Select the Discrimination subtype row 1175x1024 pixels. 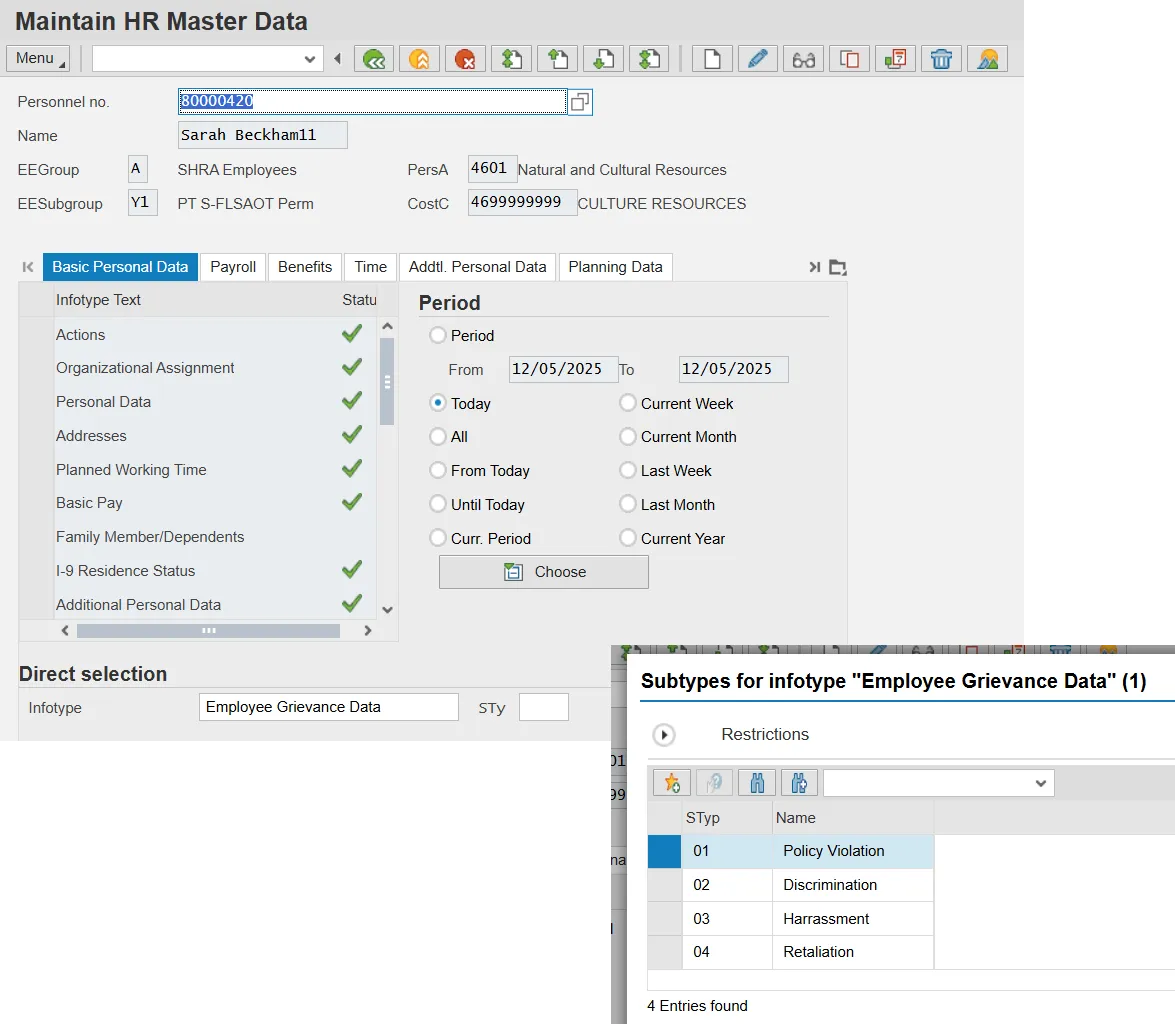[x=830, y=885]
